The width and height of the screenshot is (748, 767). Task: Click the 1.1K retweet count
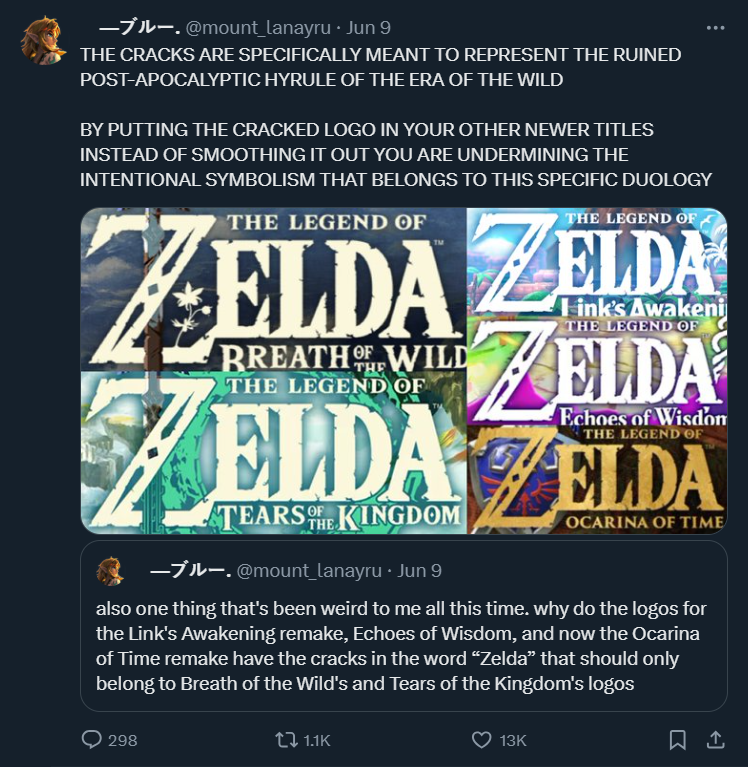(x=317, y=741)
